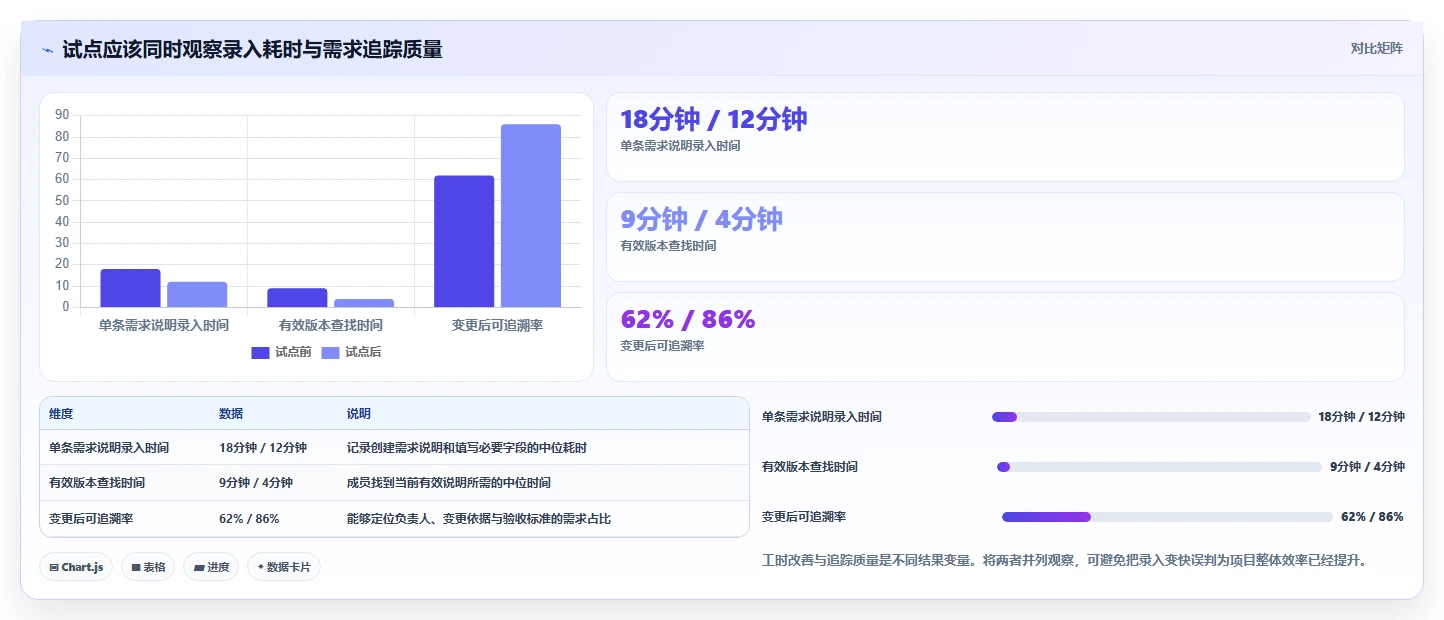Image resolution: width=1444 pixels, height=620 pixels.
Task: Click the summary paragraph starting 工时改善与追踪质量
Action: point(1064,561)
